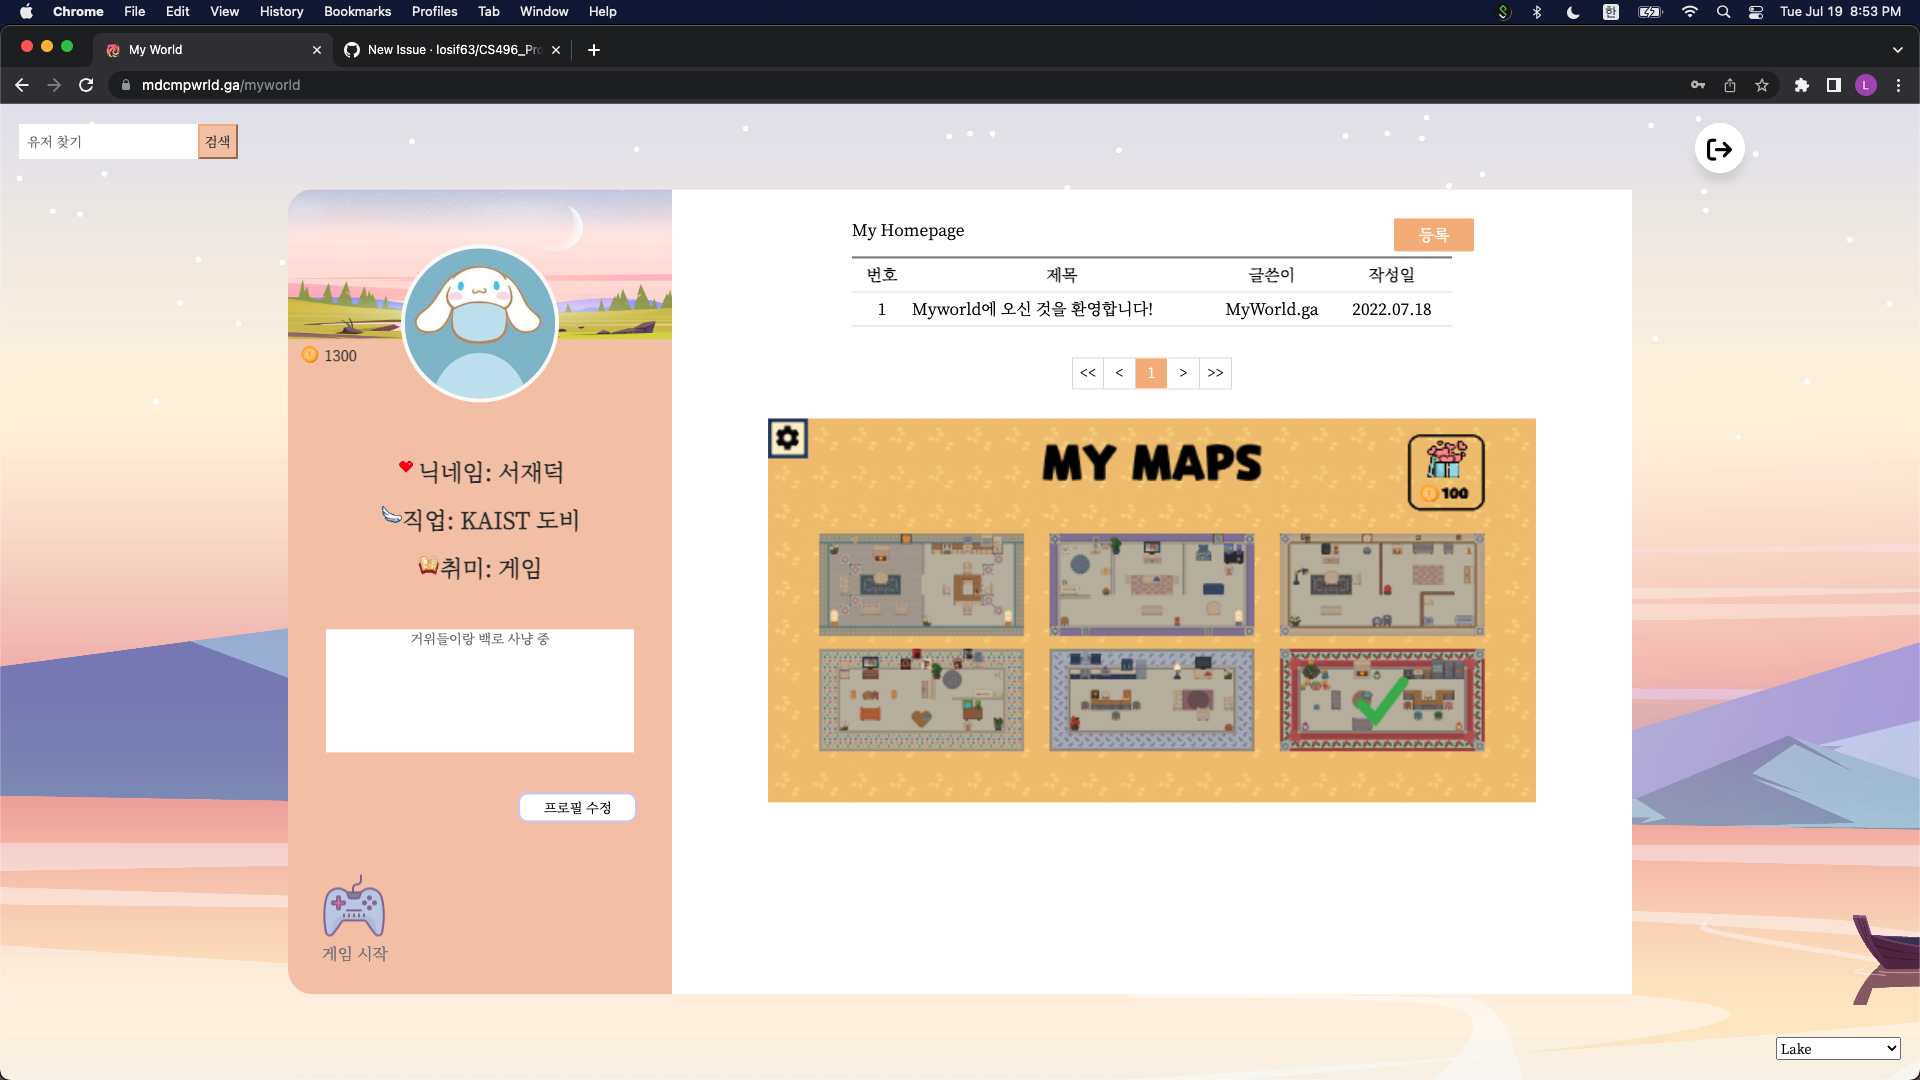Image resolution: width=1920 pixels, height=1080 pixels.
Task: Open the Myworld welcome post title
Action: (1032, 309)
